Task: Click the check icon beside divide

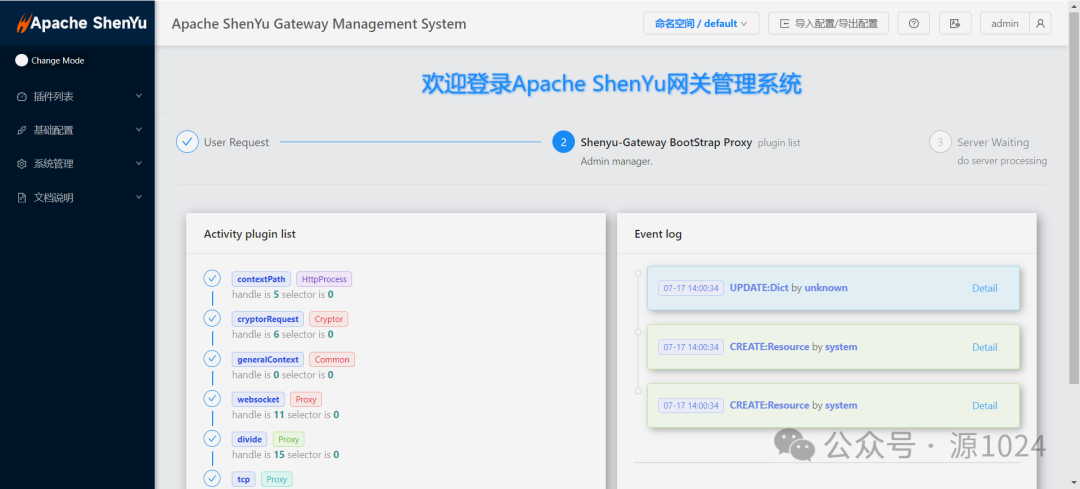Action: point(212,438)
